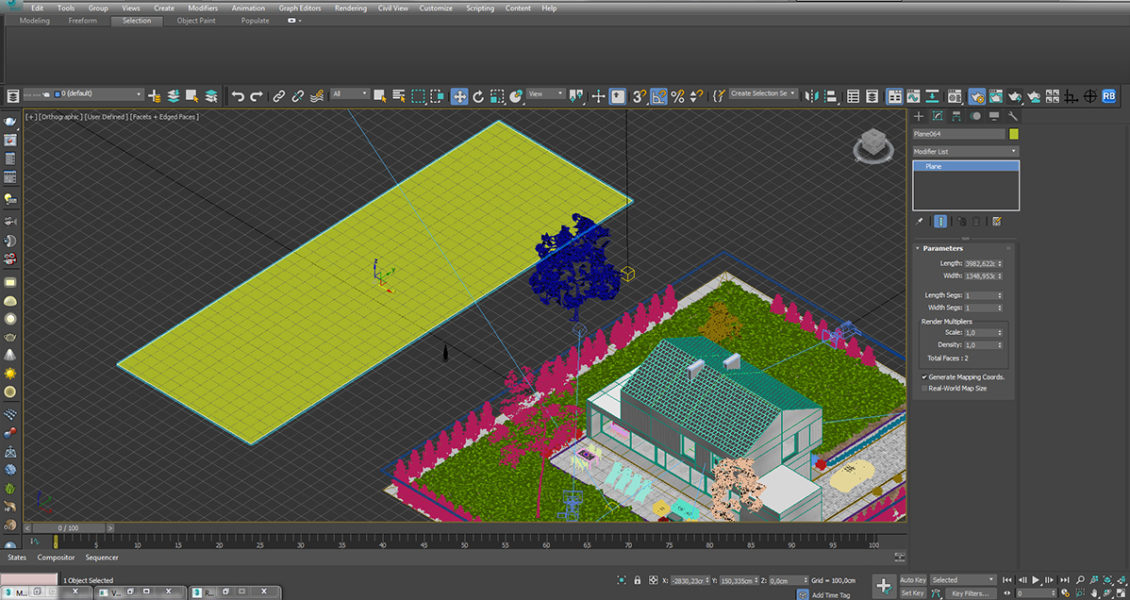
Task: Click Play Animation in the playback controls
Action: 1036,579
